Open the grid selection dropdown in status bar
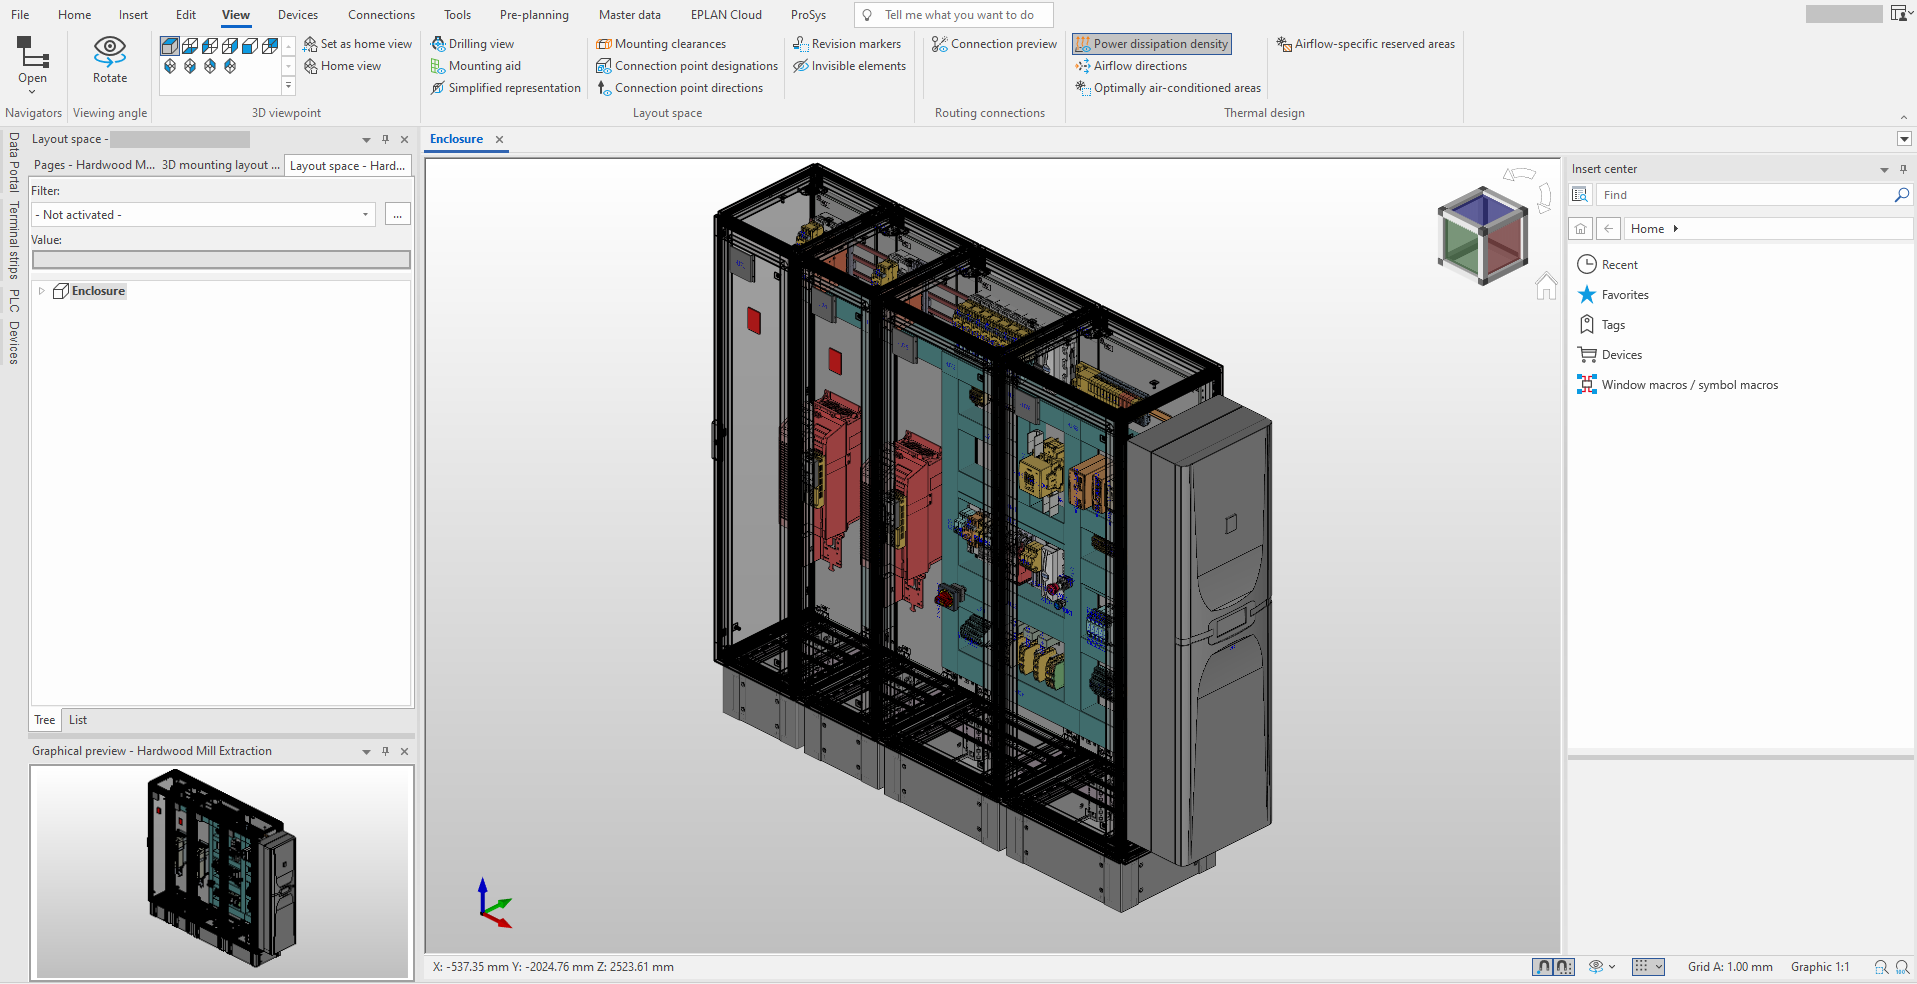 click(x=1658, y=966)
